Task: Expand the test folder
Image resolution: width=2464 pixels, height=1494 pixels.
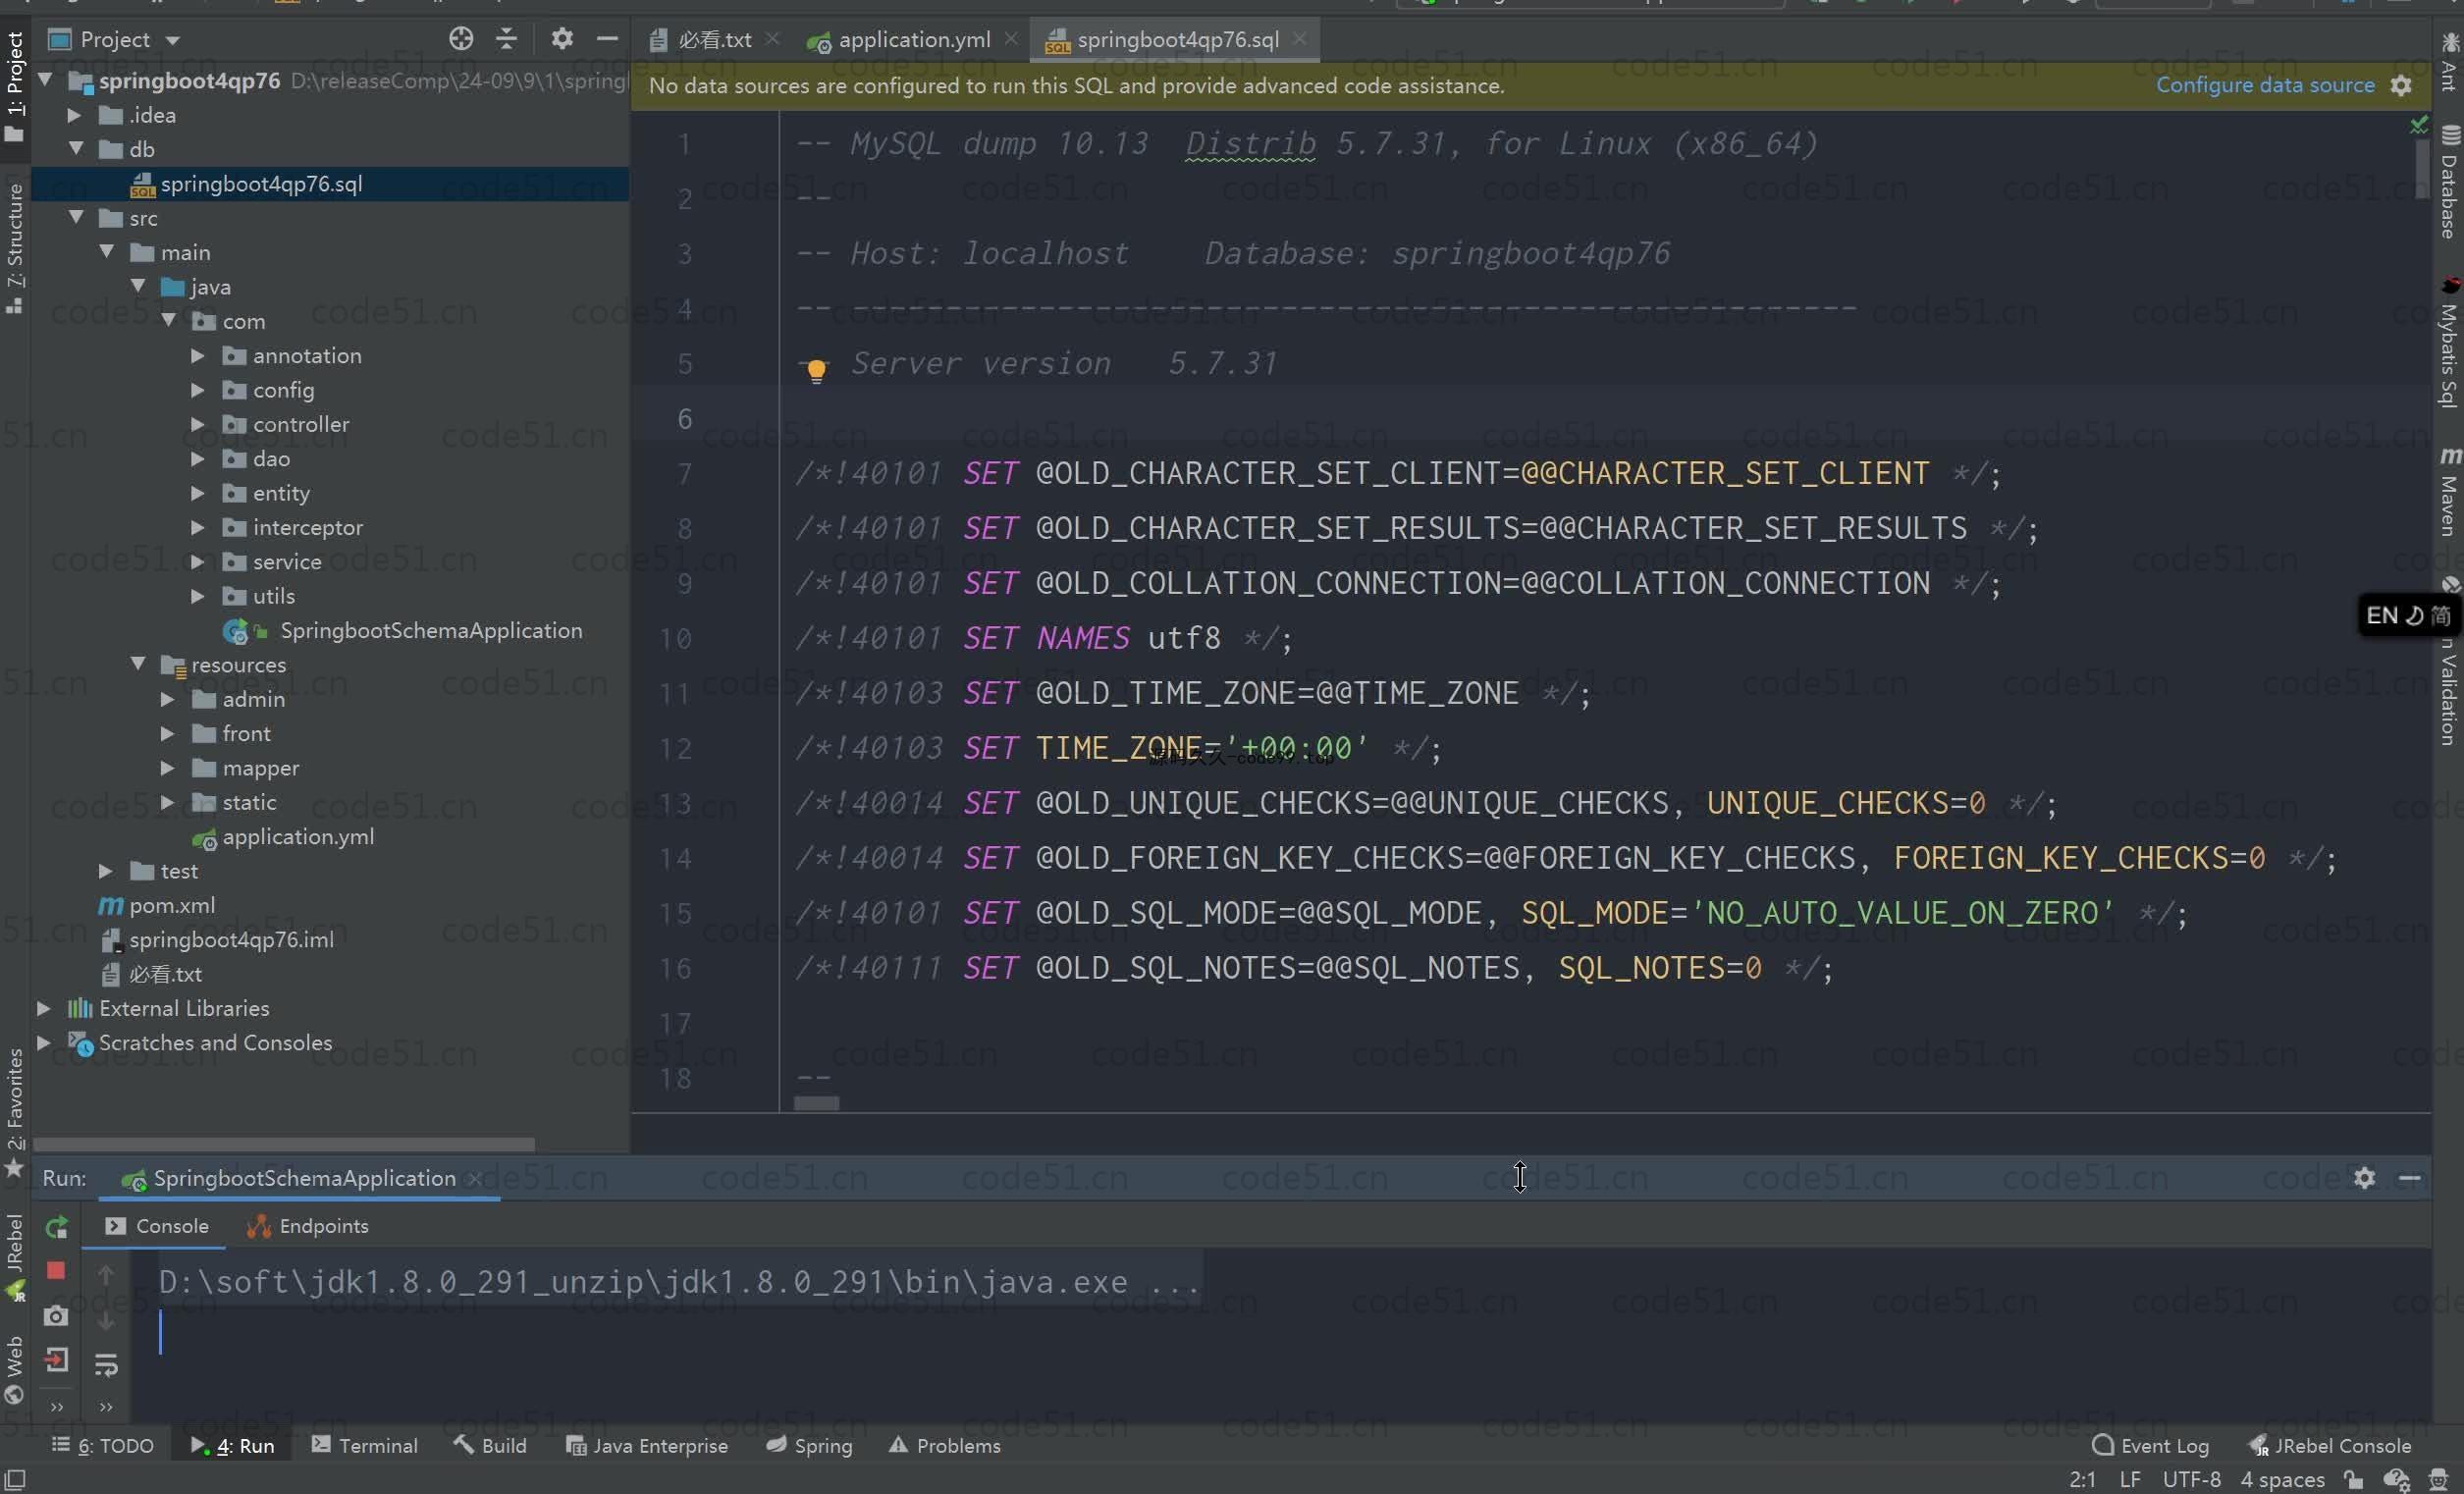Action: [105, 871]
